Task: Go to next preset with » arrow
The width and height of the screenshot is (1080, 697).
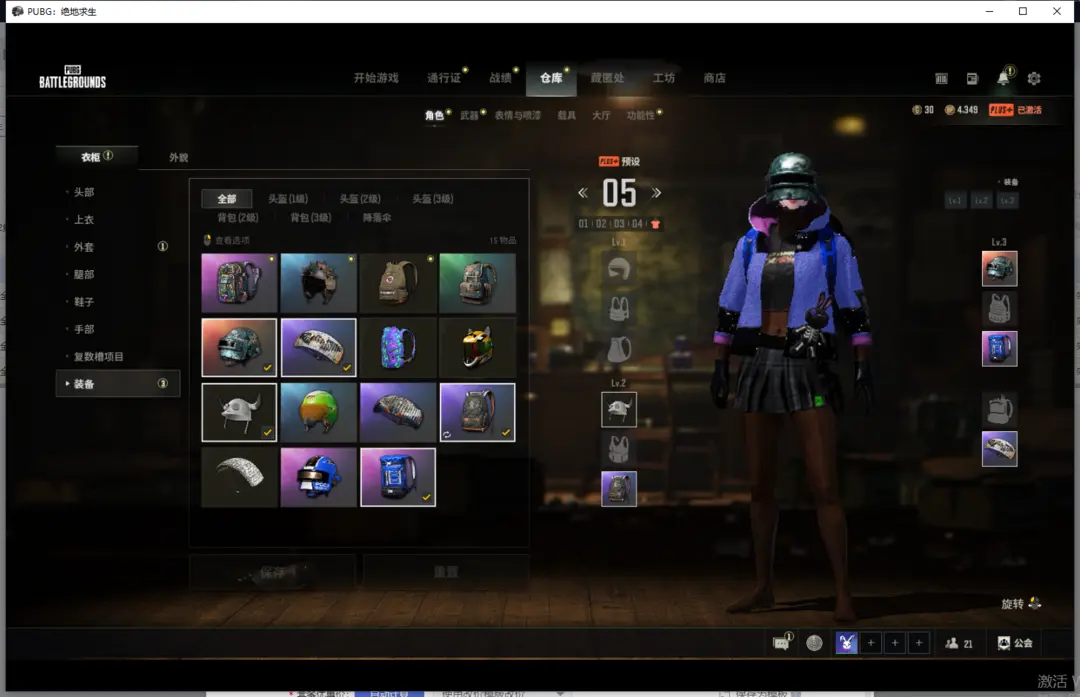Action: (656, 193)
